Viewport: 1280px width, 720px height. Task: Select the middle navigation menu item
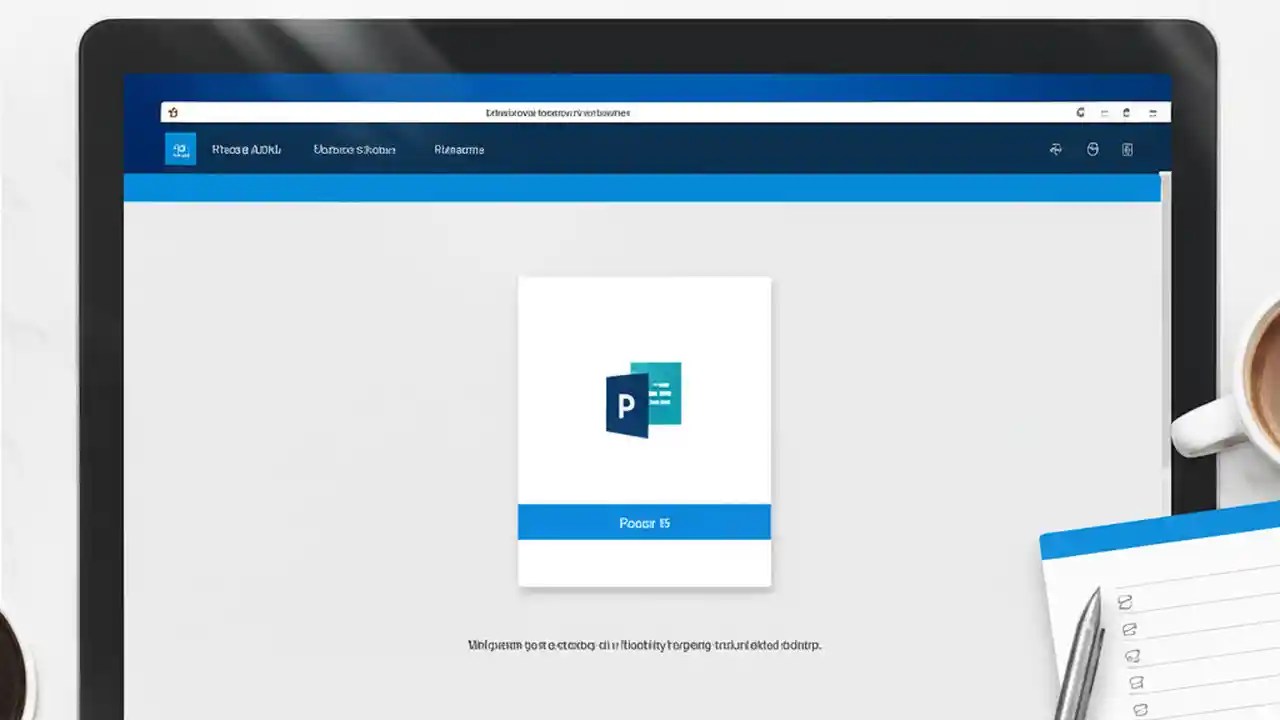tap(355, 149)
